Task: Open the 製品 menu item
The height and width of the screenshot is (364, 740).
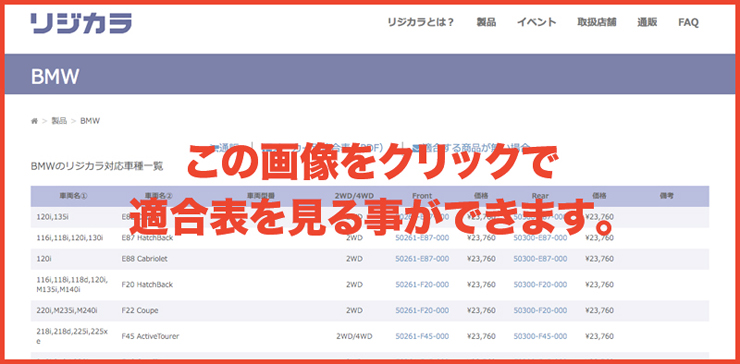Action: [486, 22]
